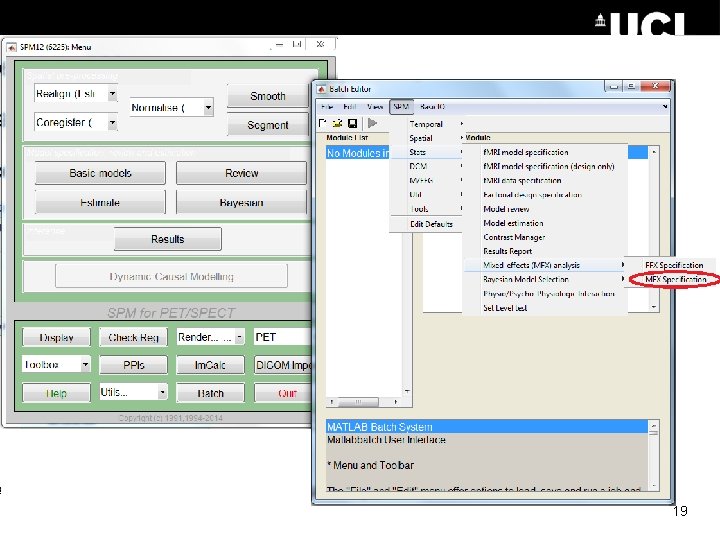Click the Estimate button

click(x=100, y=202)
